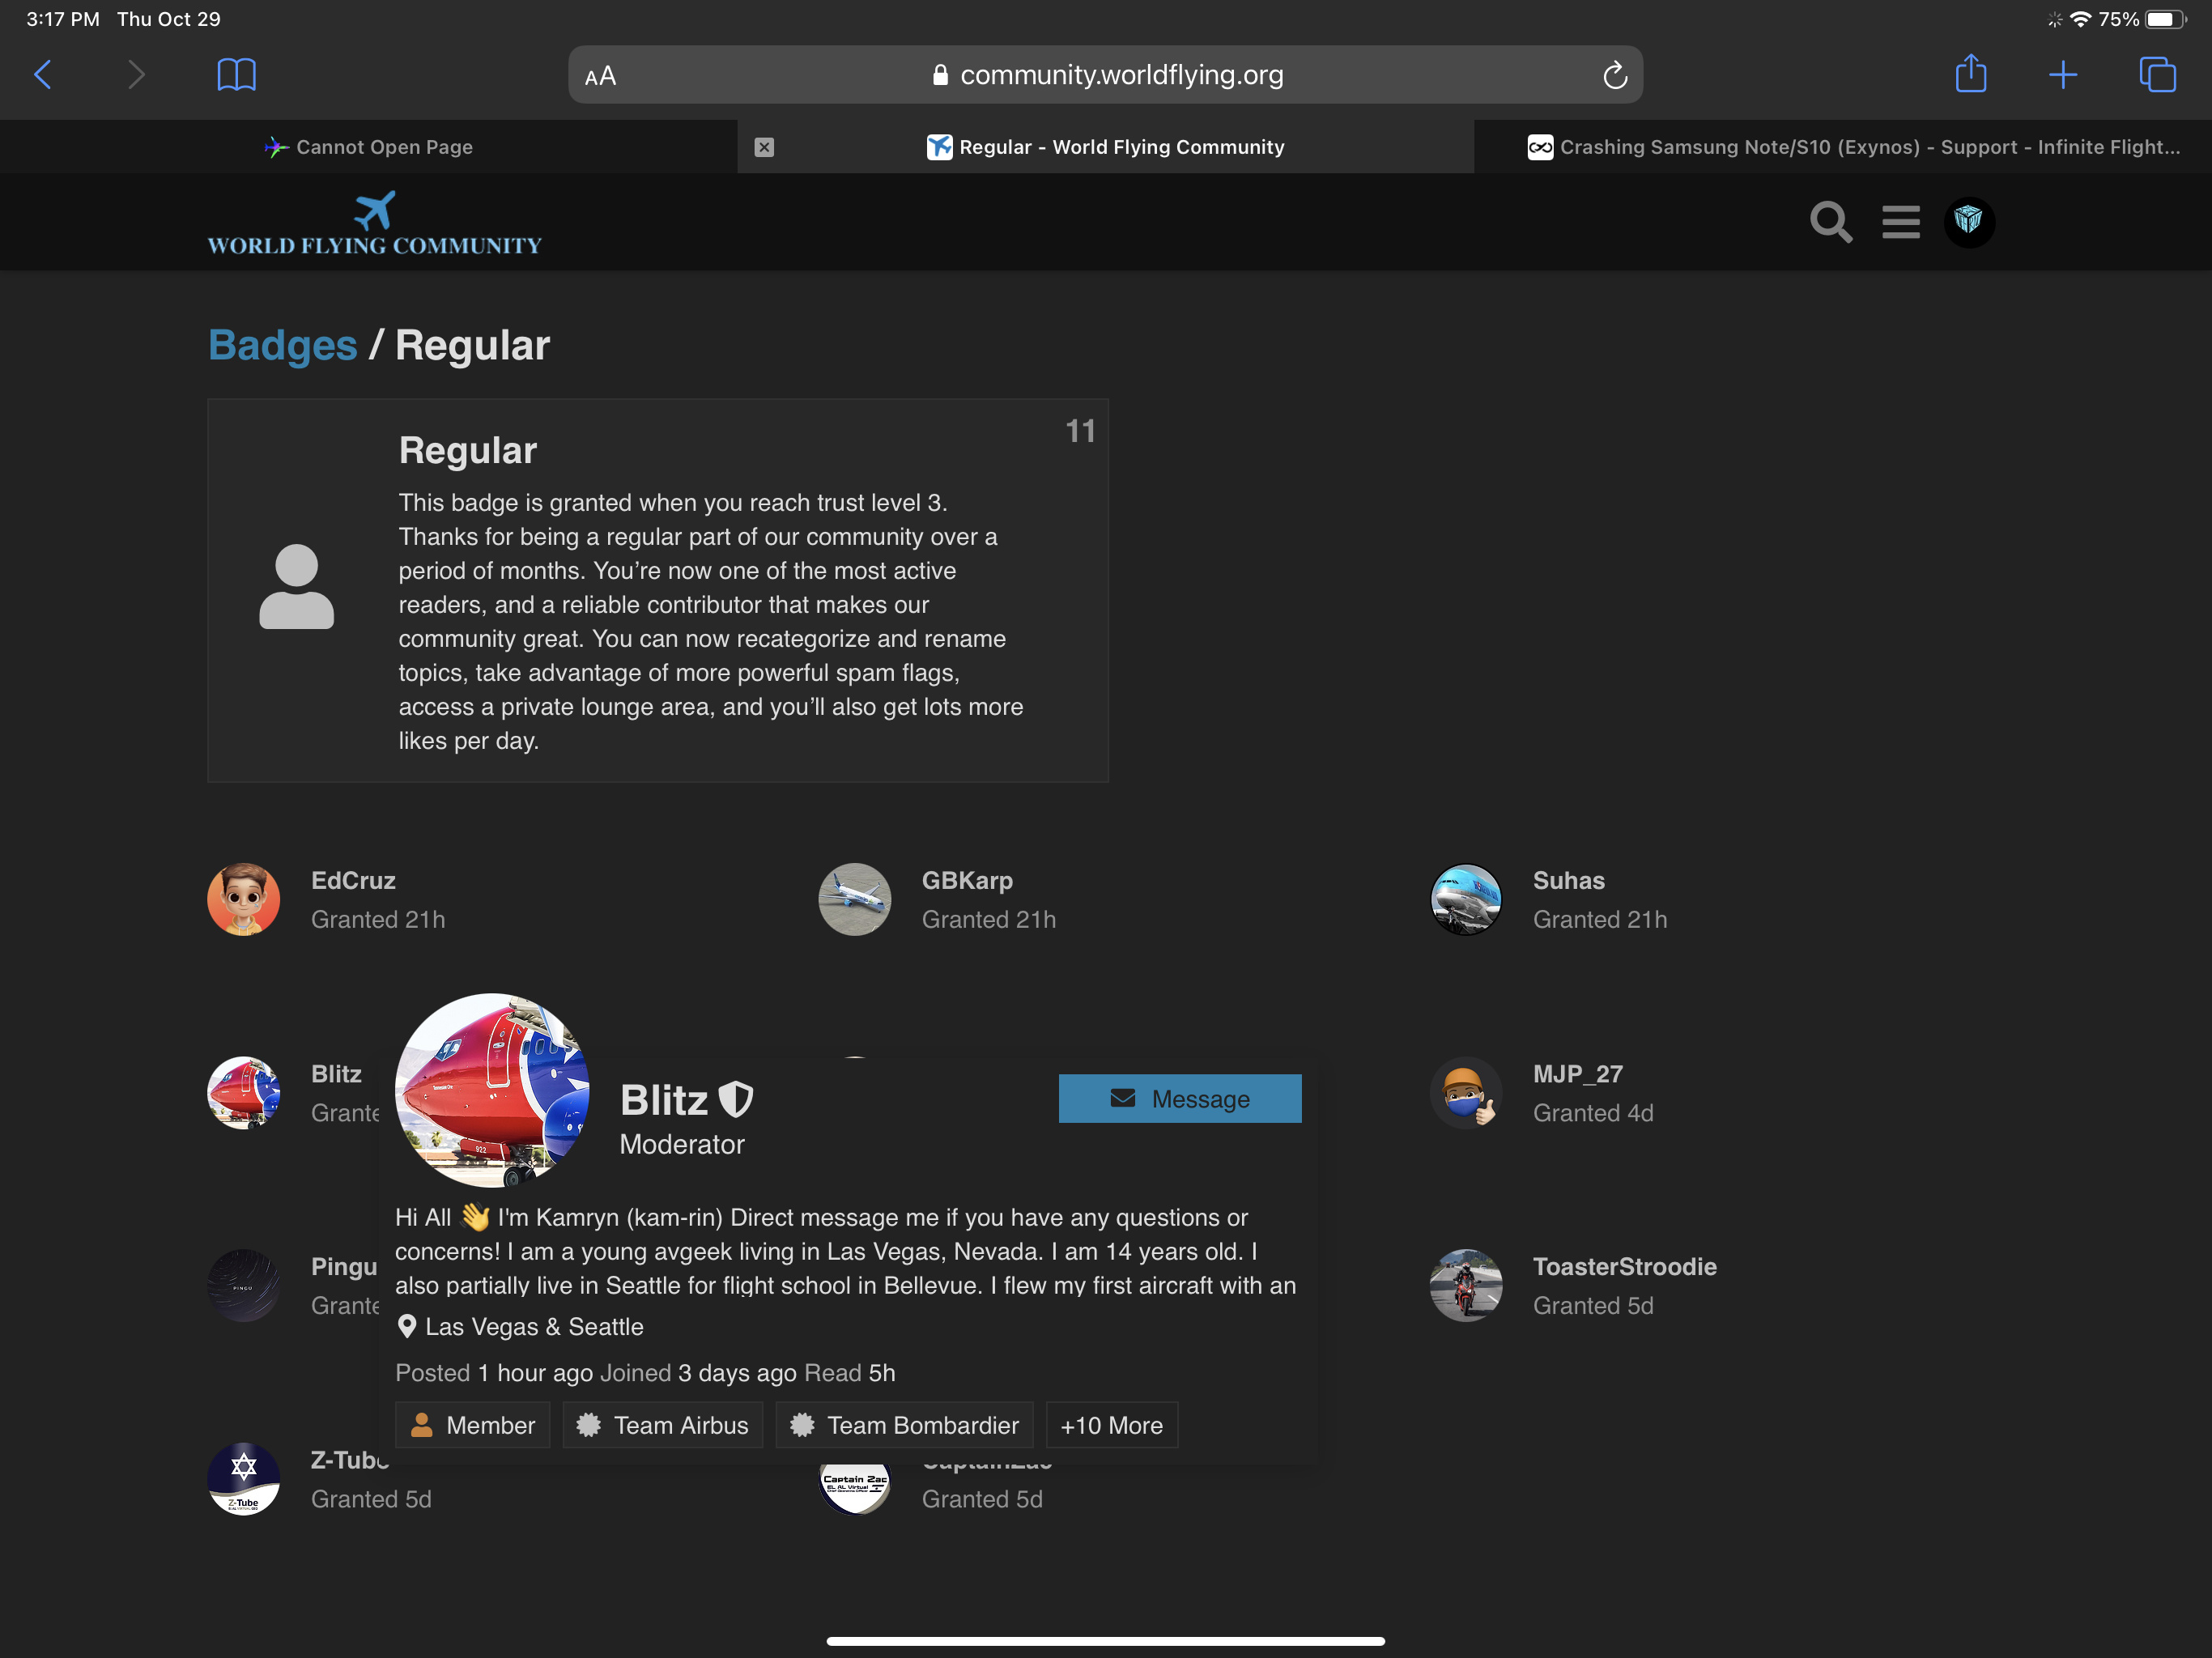The image size is (2212, 1658).
Task: Switch to Crashing Samsung Note tab
Action: pyautogui.click(x=1853, y=147)
